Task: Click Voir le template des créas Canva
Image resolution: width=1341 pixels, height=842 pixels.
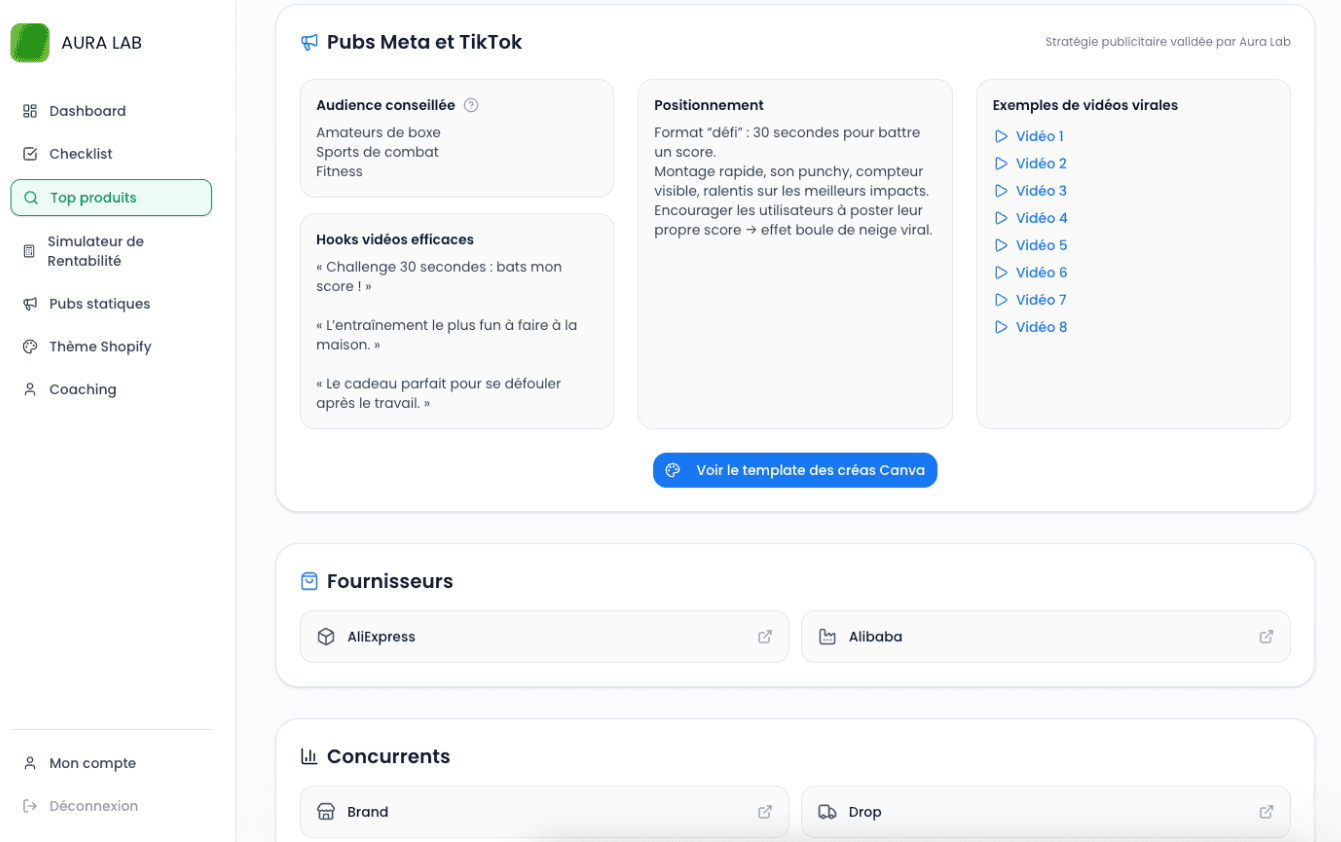Action: tap(795, 470)
